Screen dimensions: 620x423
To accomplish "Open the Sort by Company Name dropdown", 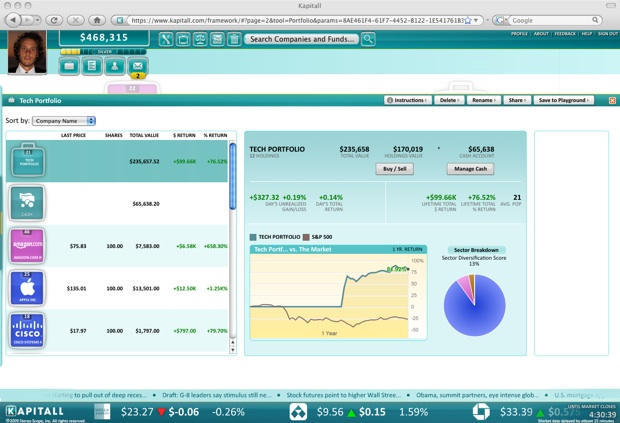I will [64, 121].
